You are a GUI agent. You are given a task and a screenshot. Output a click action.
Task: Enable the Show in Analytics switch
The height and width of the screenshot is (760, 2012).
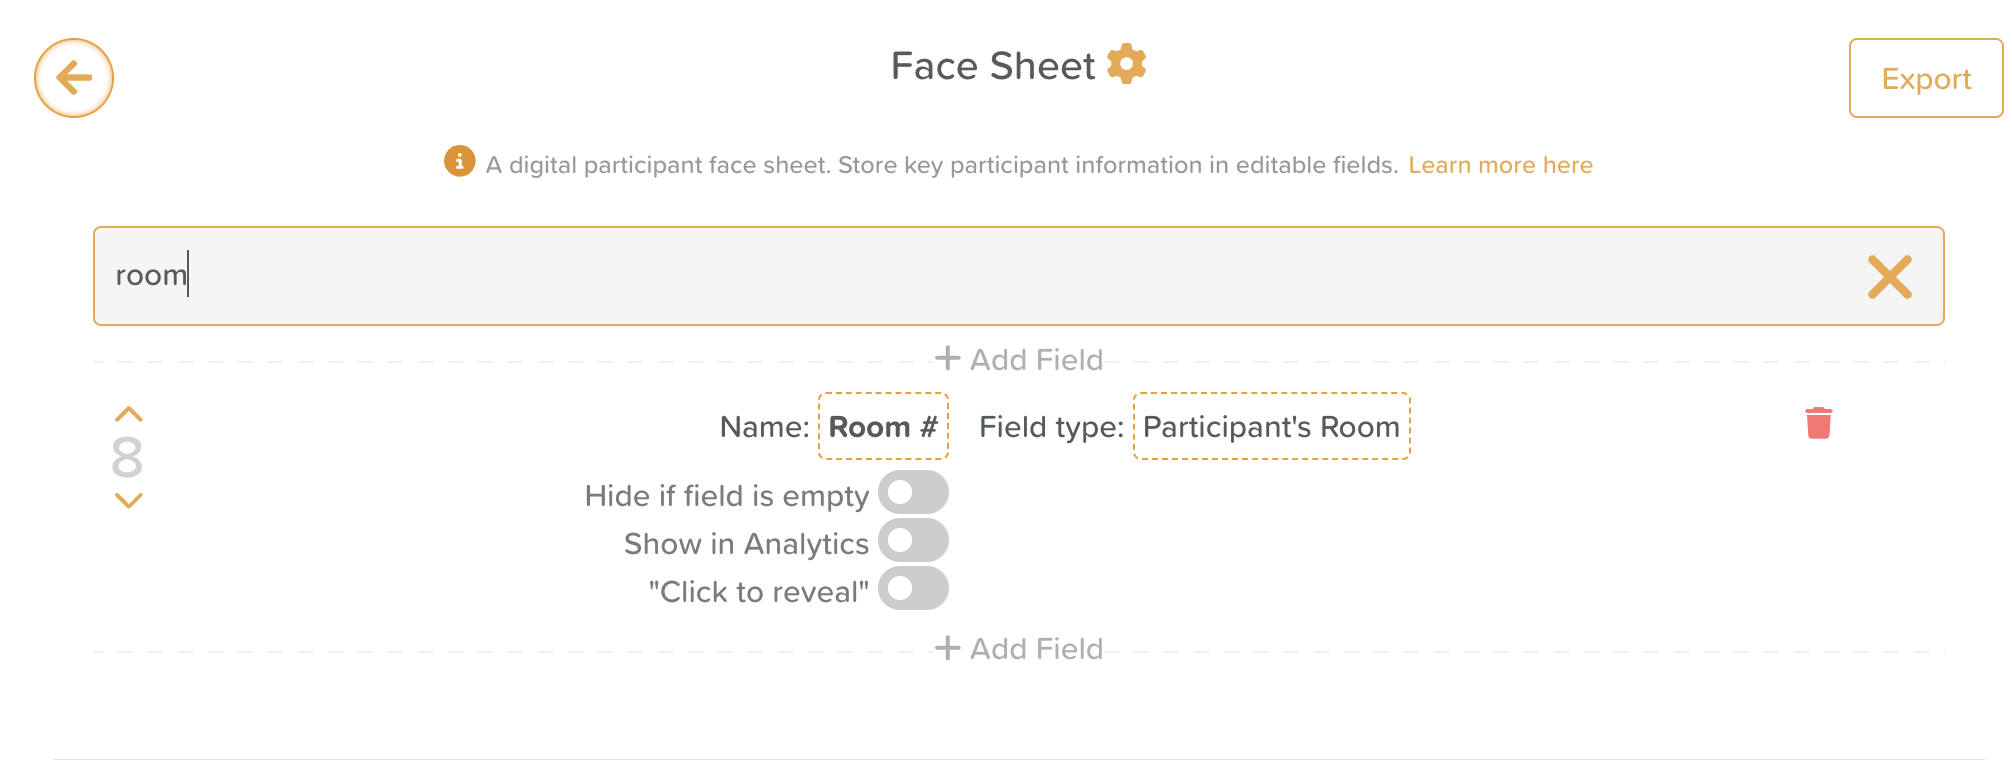click(913, 541)
